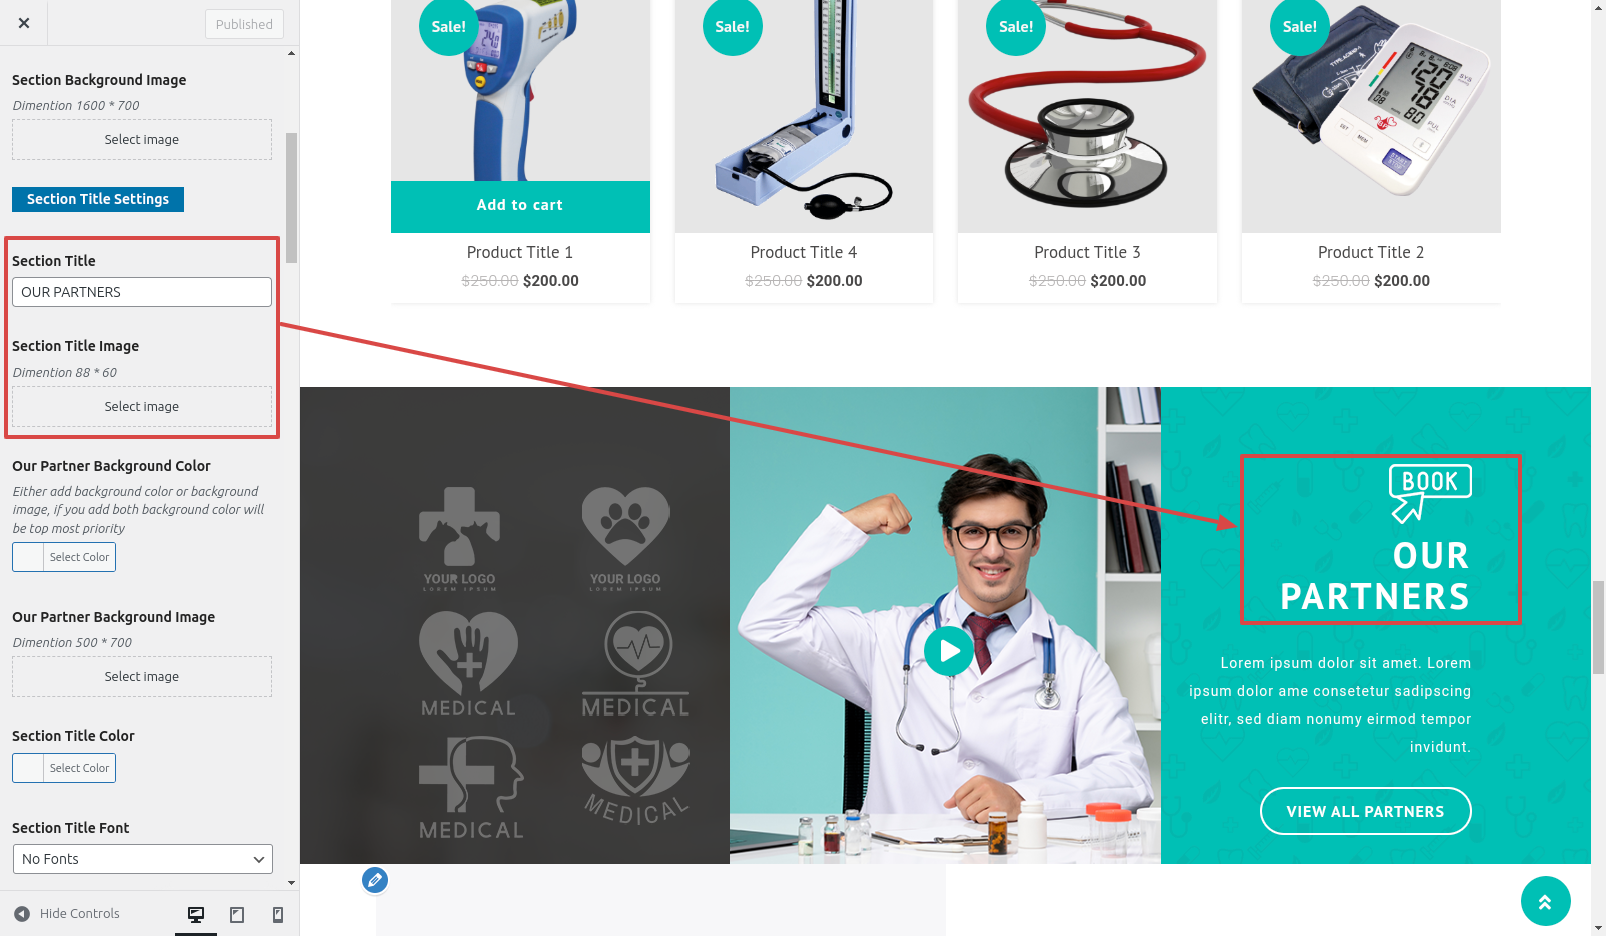1606x936 pixels.
Task: Switch to desktop preview device icon
Action: point(196,914)
